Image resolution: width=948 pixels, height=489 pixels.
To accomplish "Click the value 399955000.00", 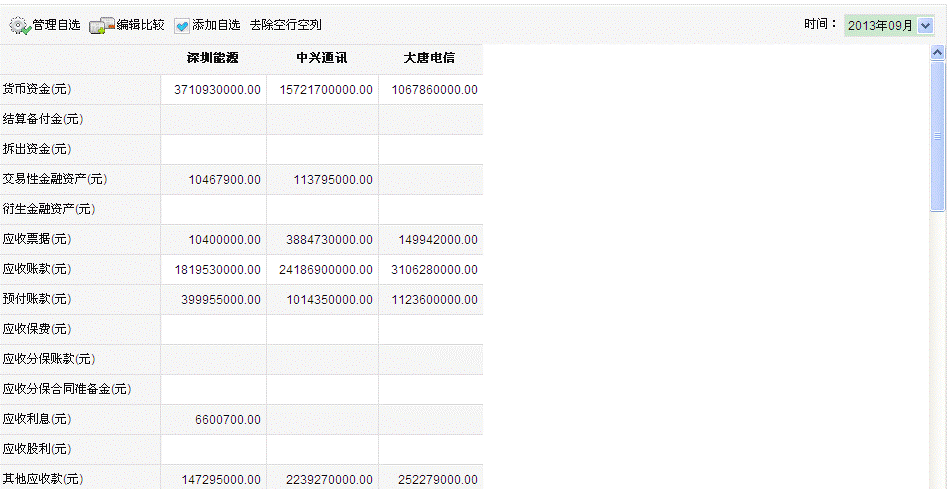I will coord(221,300).
